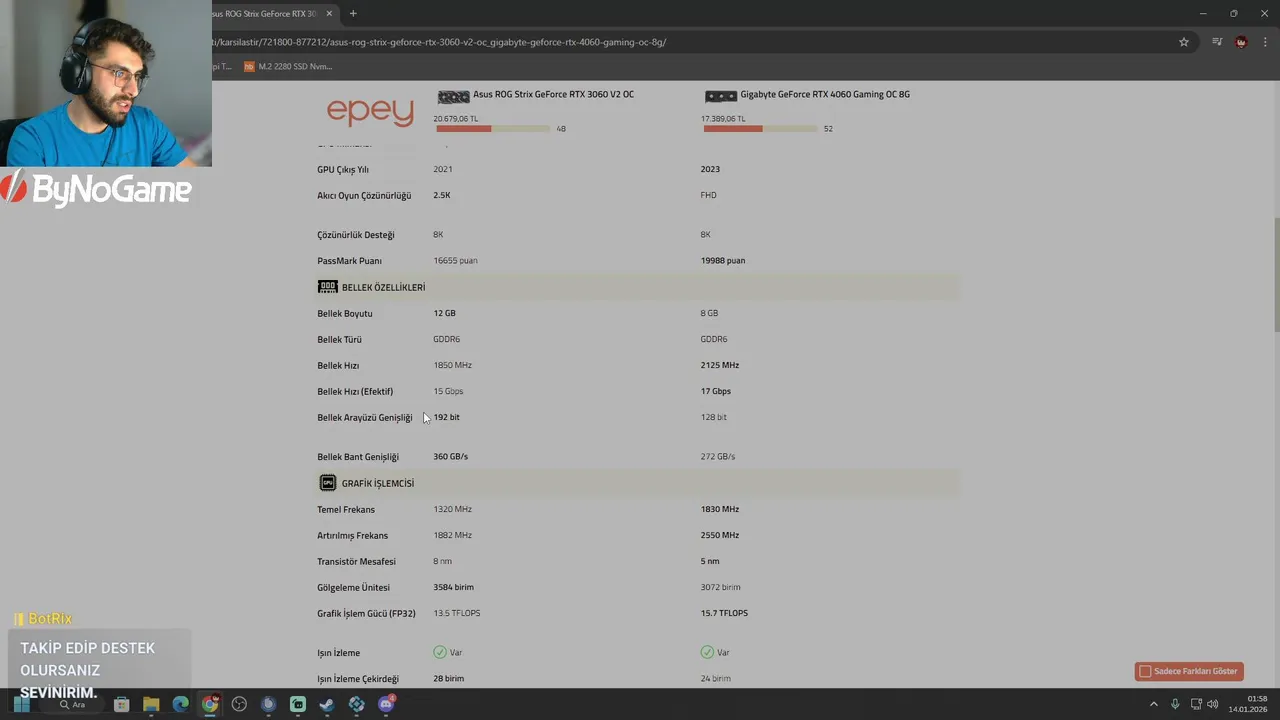Open Steam from the taskbar
This screenshot has height=720, width=1280.
click(x=327, y=704)
